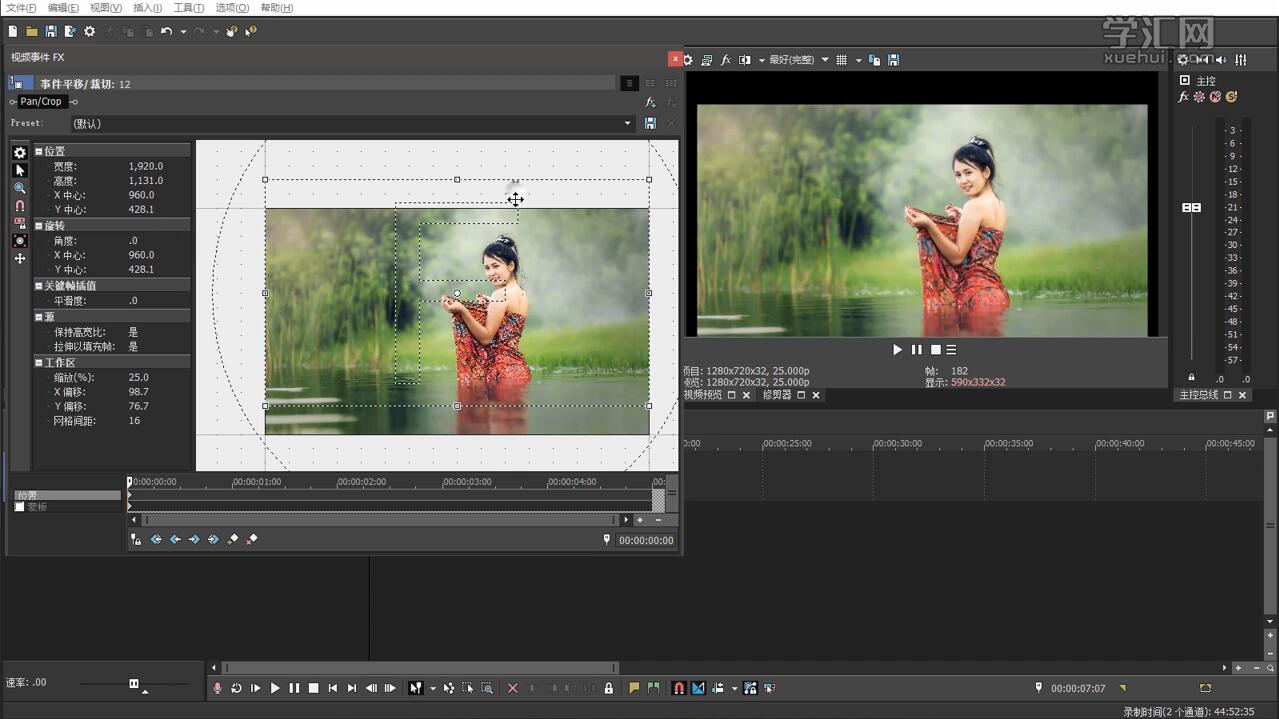Click the main timeline timecode 00:00:07:07
This screenshot has height=719, width=1279.
click(x=1077, y=688)
